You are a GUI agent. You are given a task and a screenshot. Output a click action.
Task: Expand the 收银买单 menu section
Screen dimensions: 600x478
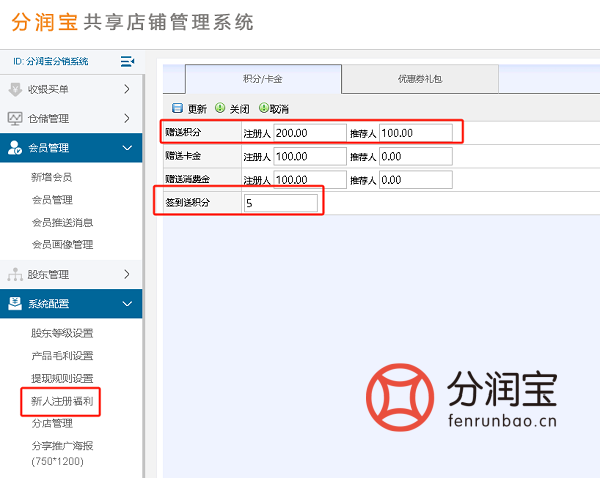(127, 89)
